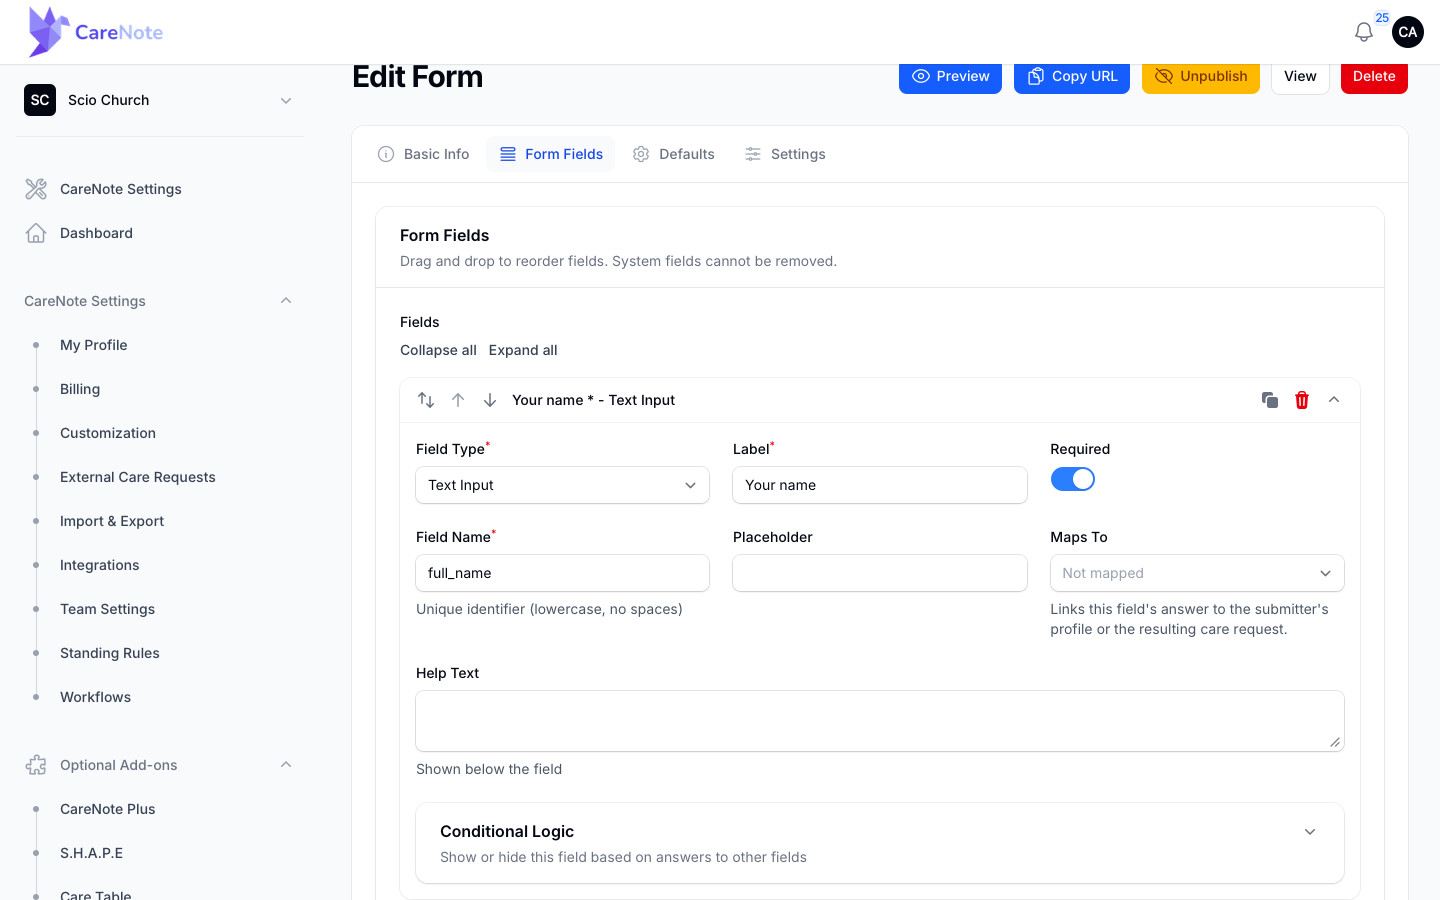Click the reorder drag handle for Your name field
1440x900 pixels.
coord(426,400)
